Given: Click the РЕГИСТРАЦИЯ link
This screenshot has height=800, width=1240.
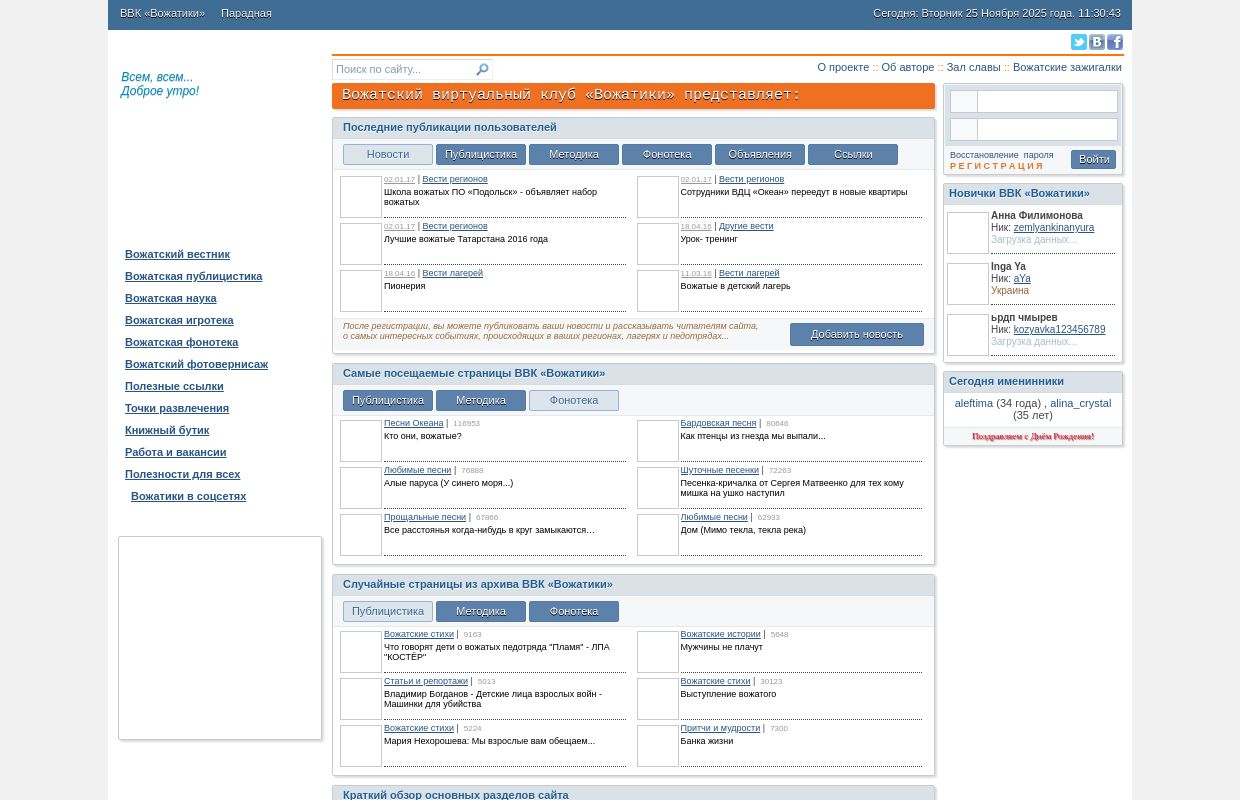Looking at the screenshot, I should click(x=996, y=166).
